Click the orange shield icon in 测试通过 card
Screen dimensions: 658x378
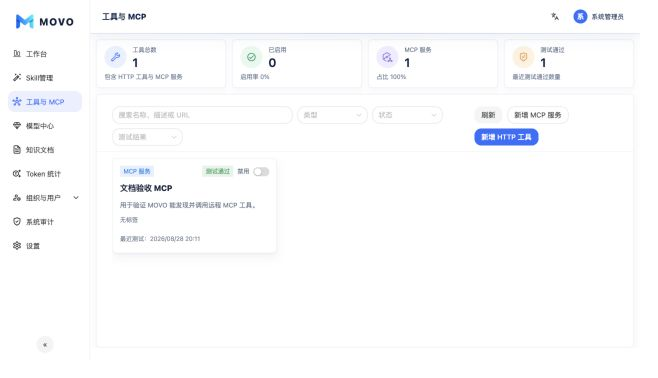(523, 57)
